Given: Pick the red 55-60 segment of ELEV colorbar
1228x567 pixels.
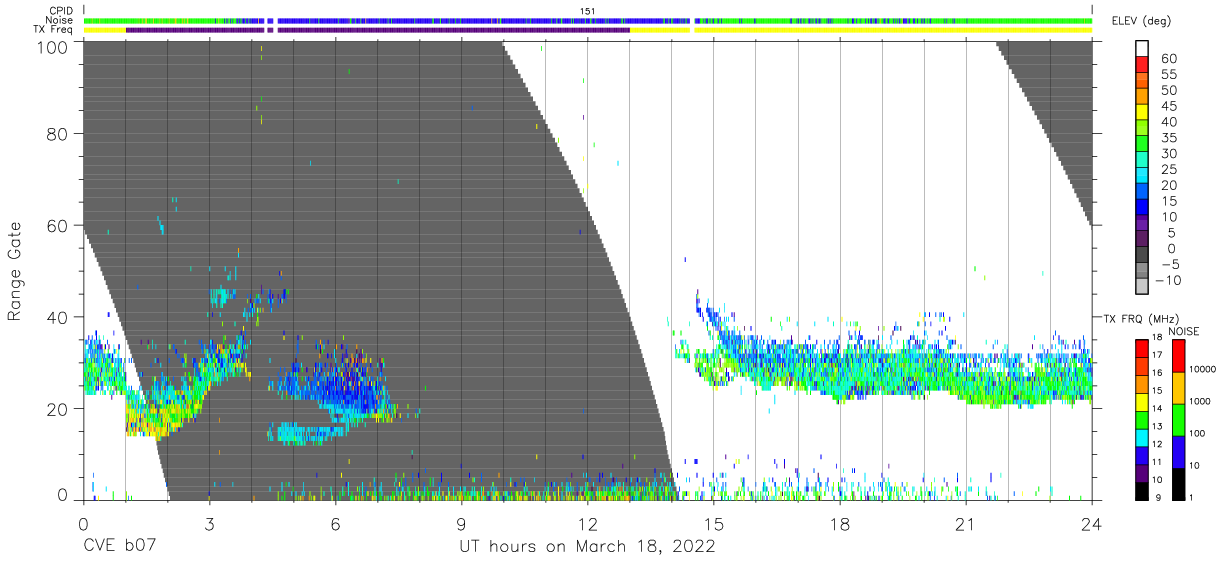Looking at the screenshot, I should (1144, 65).
